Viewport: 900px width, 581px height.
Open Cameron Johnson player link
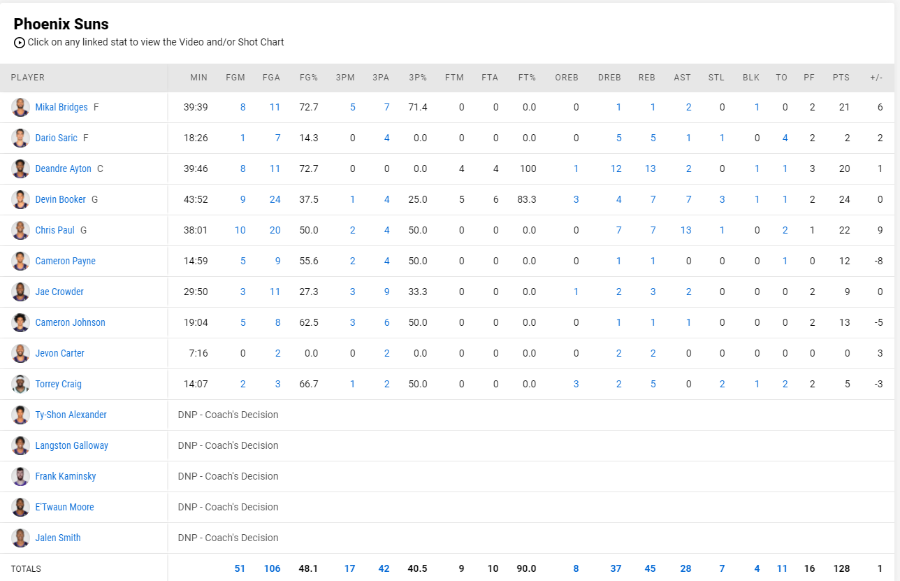70,323
